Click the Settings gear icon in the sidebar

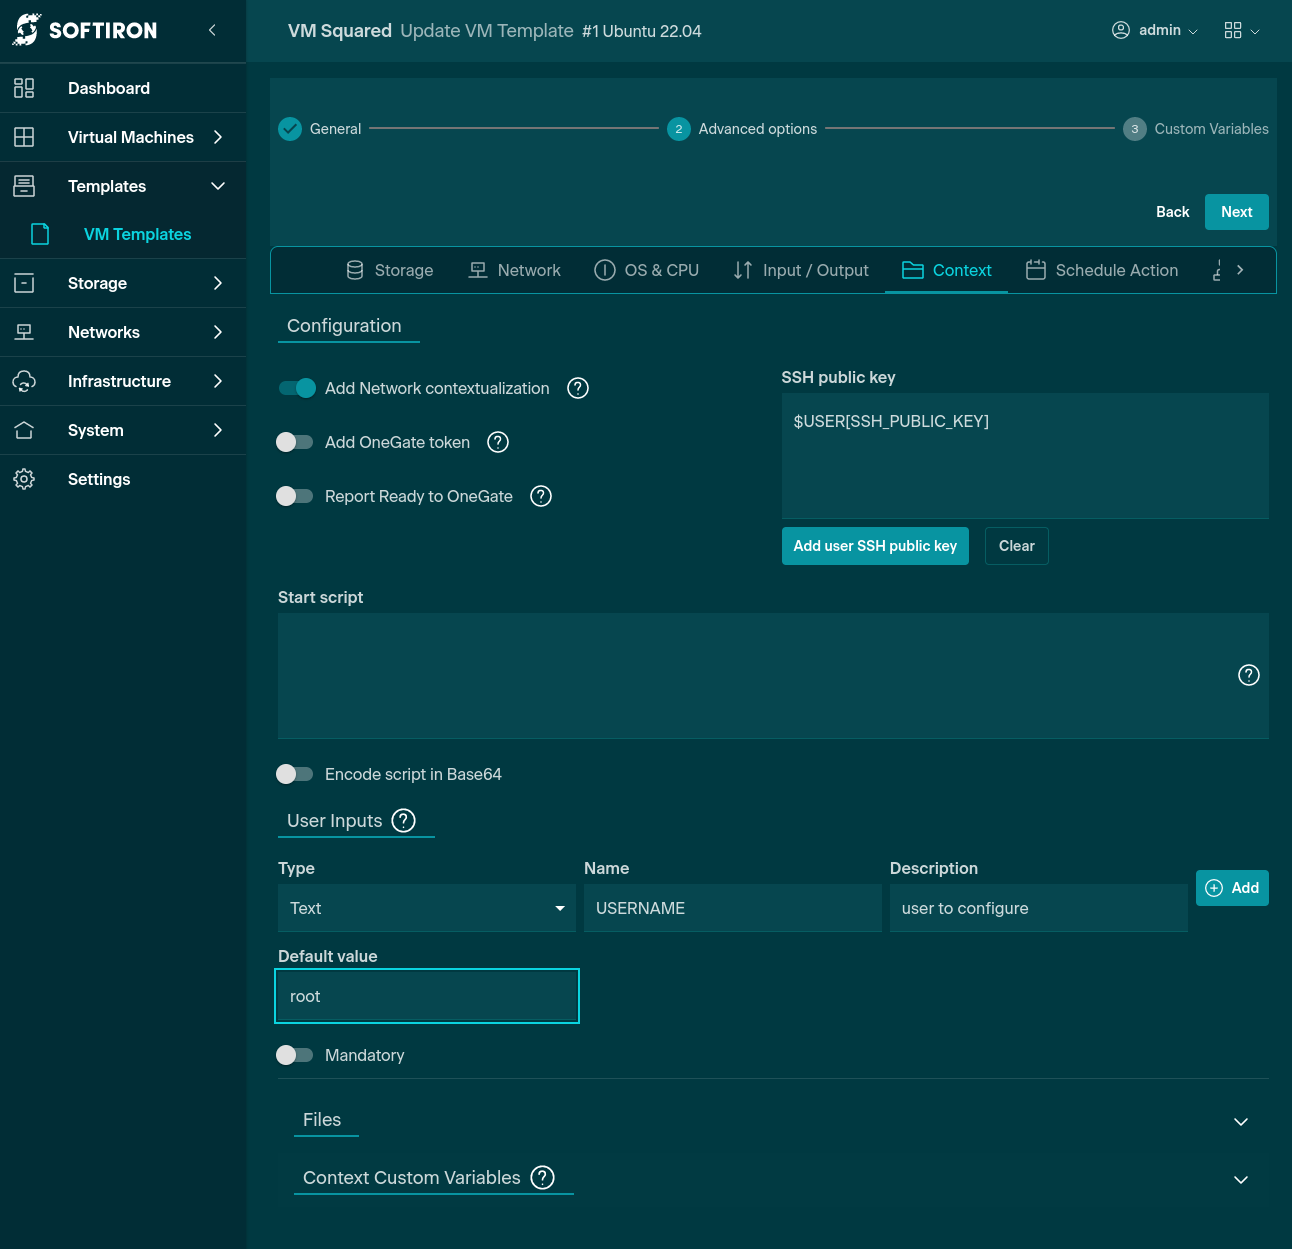tap(24, 479)
